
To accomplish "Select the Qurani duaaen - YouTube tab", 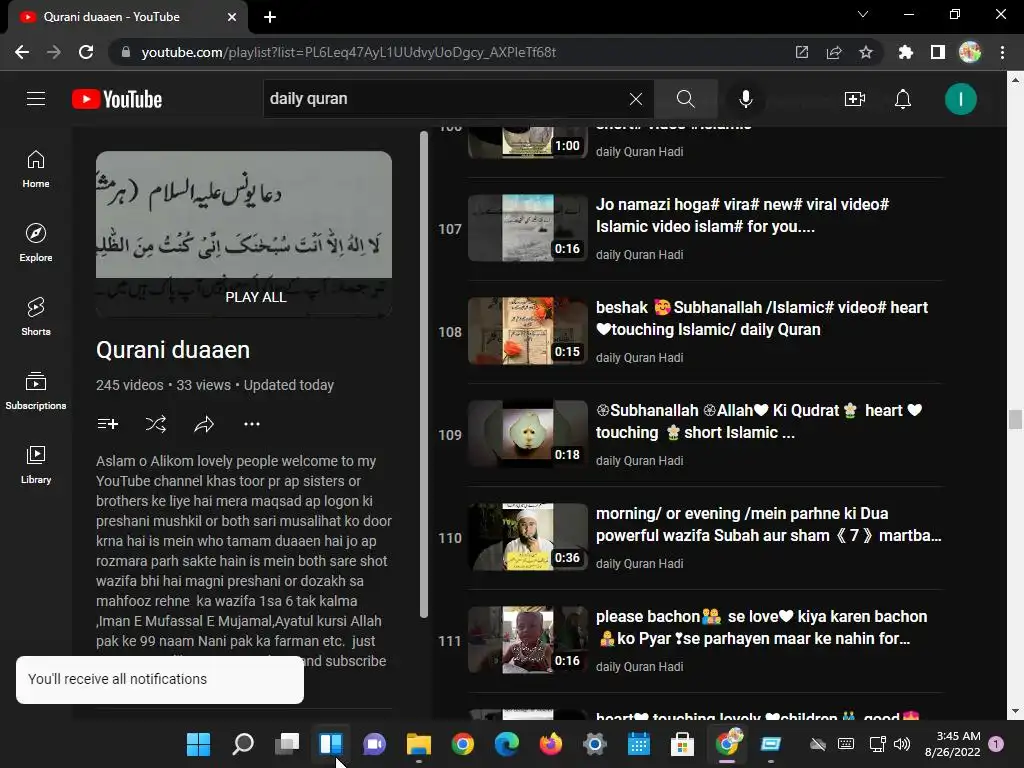I will (x=127, y=17).
